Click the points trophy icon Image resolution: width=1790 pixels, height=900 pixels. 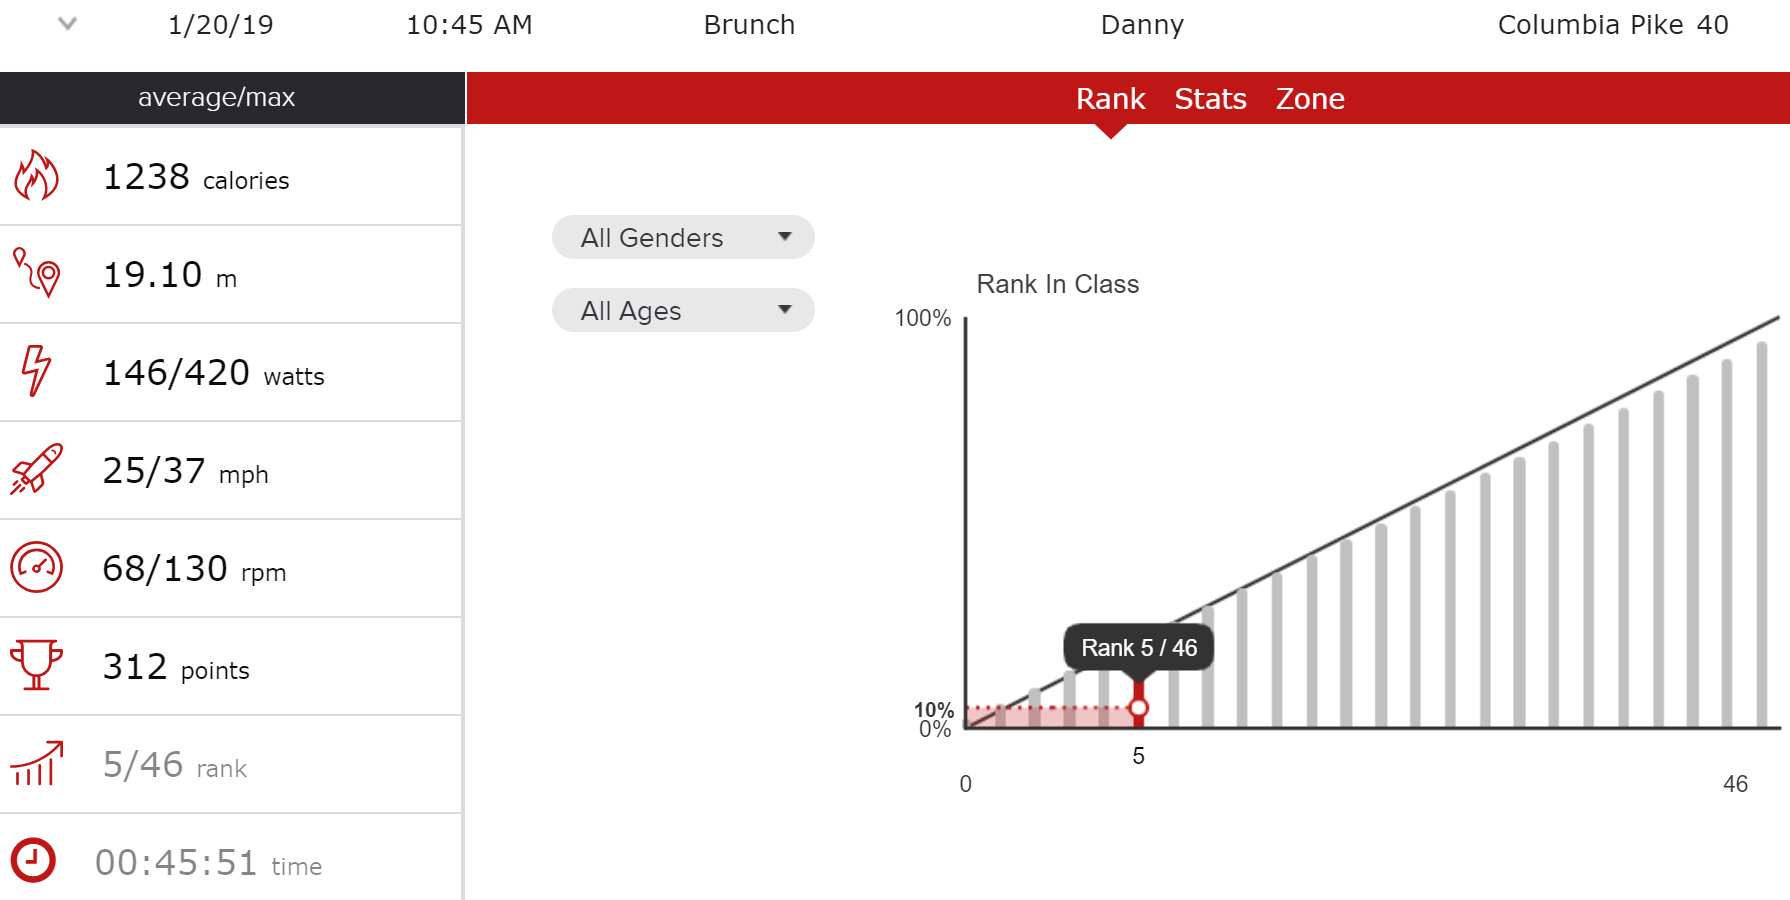pos(36,665)
